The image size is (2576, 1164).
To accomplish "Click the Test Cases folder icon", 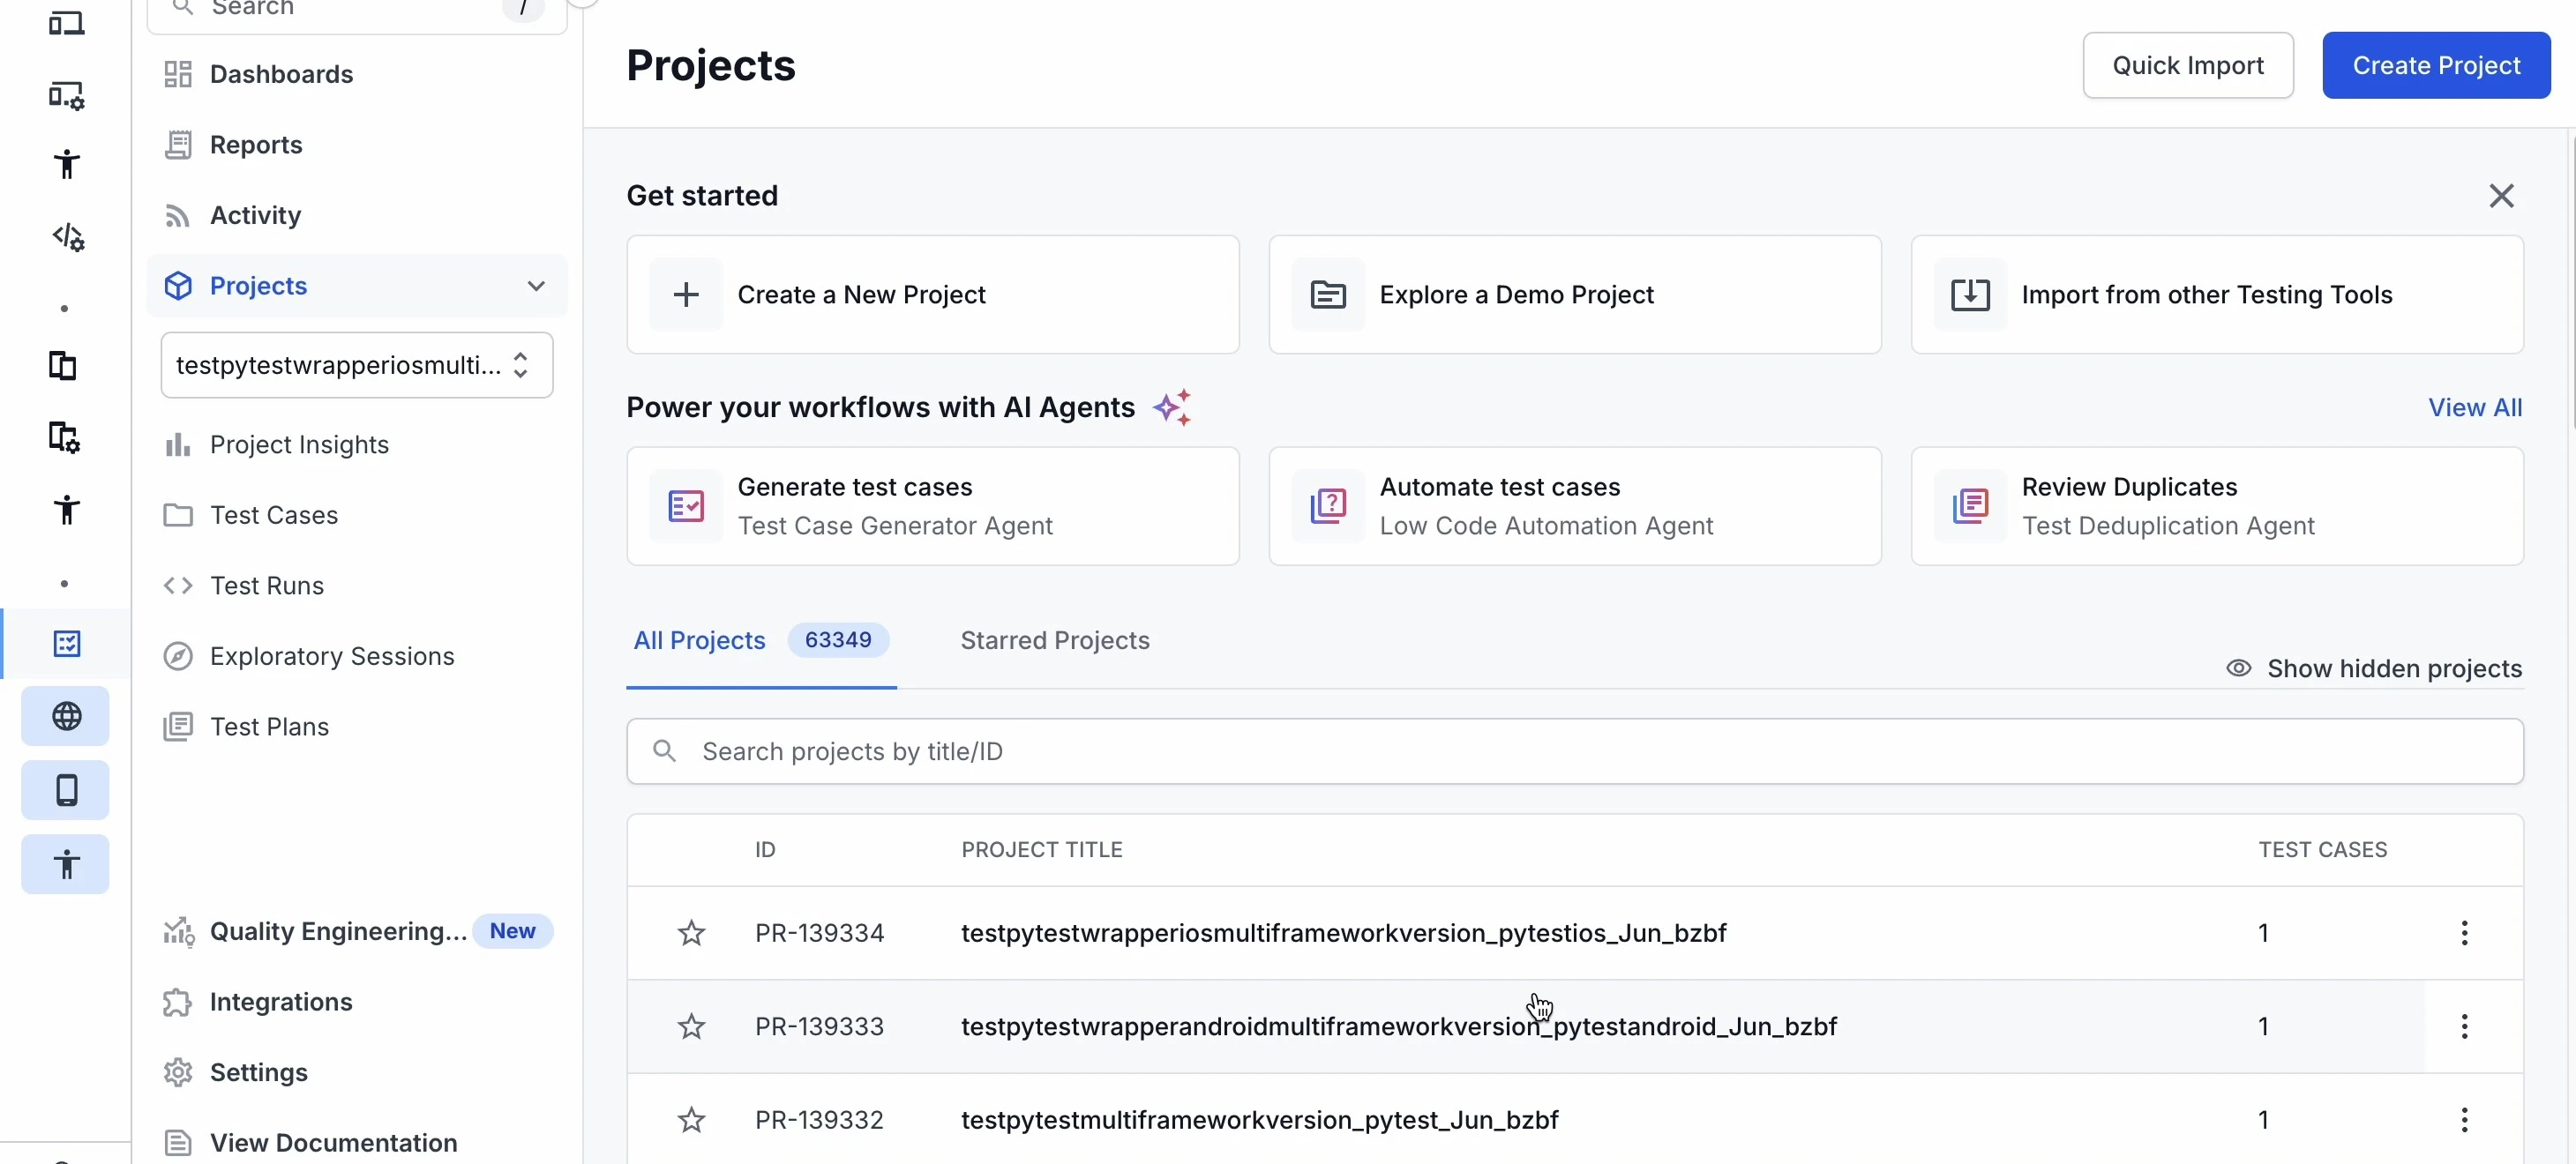I will [178, 515].
